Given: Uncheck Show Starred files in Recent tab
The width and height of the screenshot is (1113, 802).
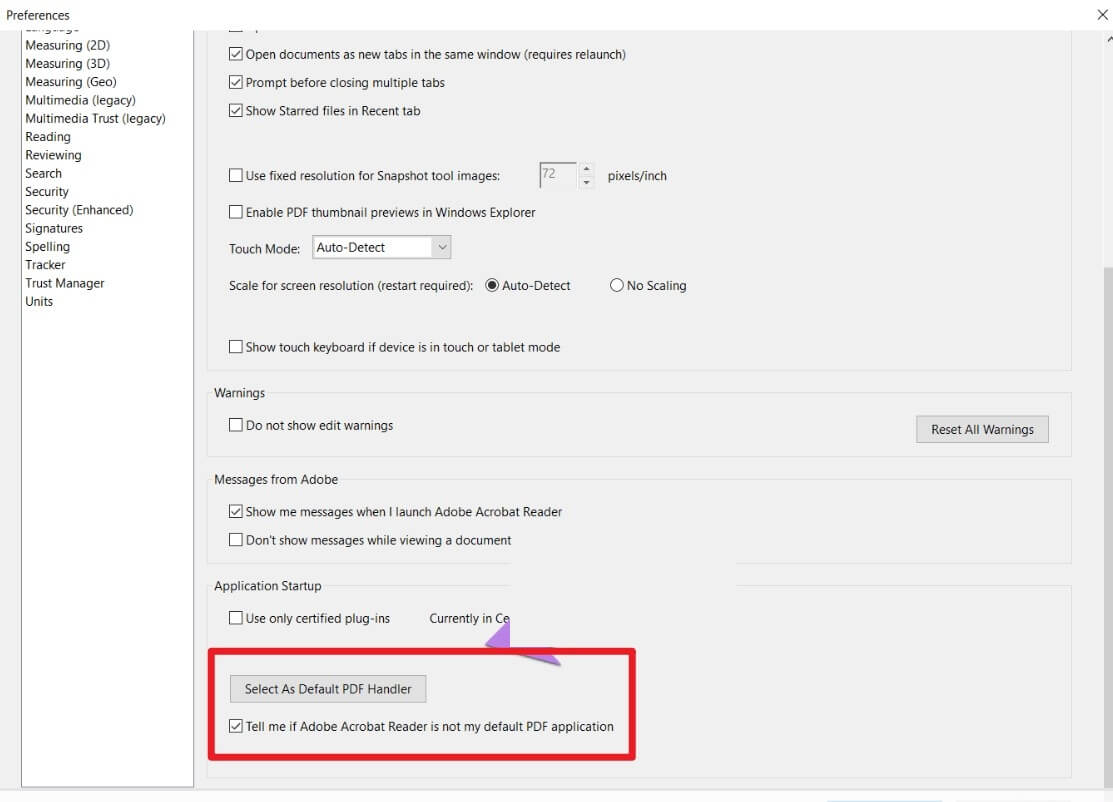Looking at the screenshot, I should 236,110.
